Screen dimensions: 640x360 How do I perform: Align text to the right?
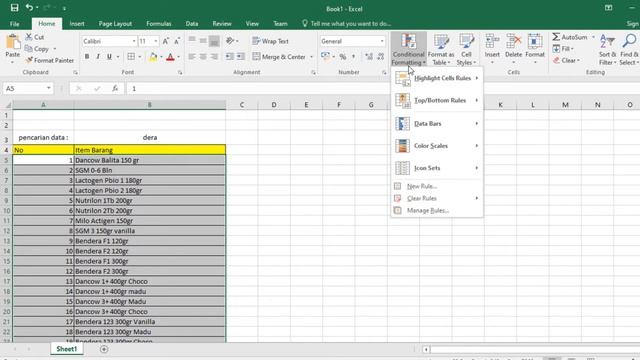pyautogui.click(x=214, y=57)
